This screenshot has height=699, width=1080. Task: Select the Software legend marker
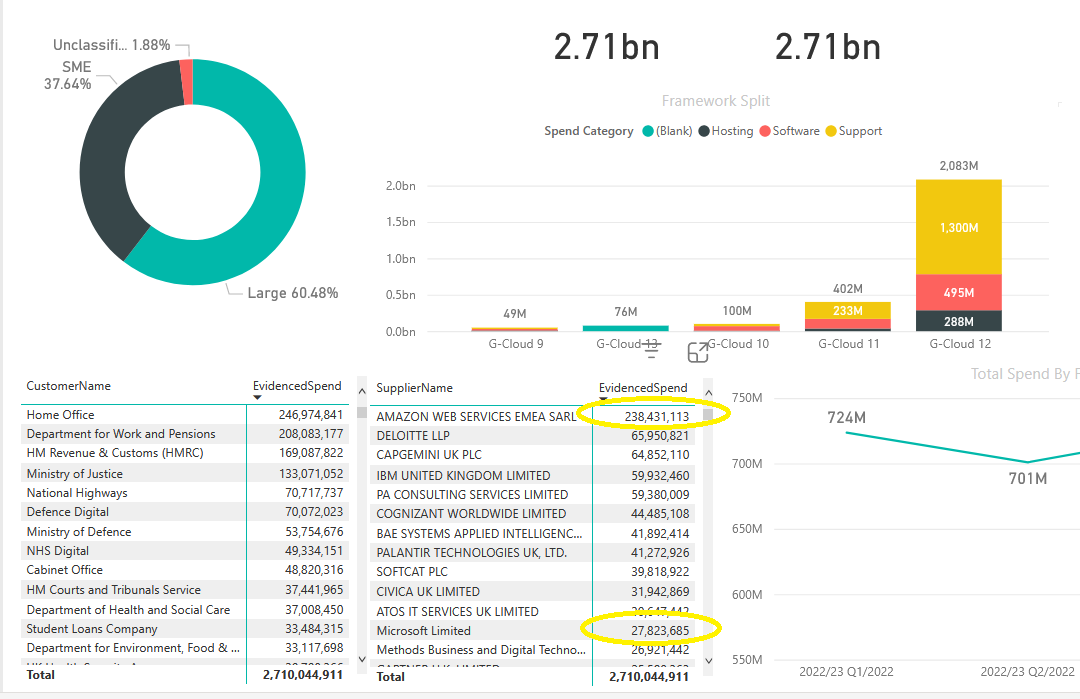765,131
